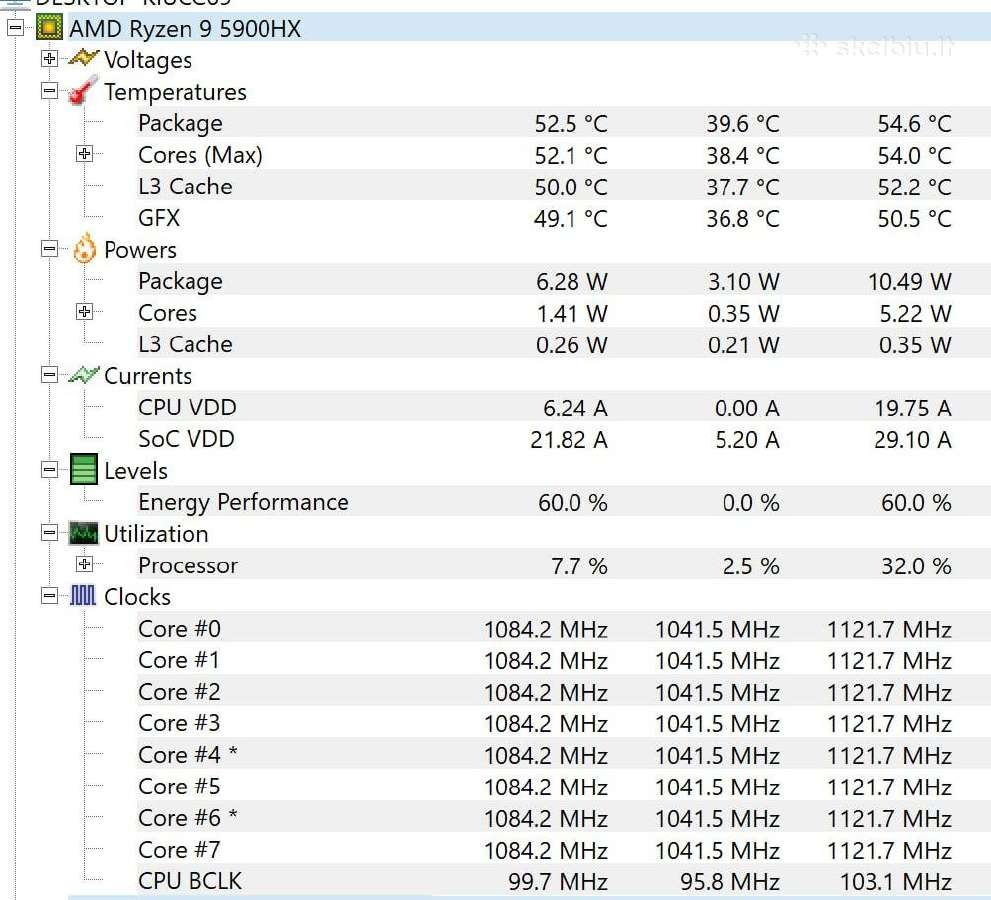Select the Processor utilization label
This screenshot has width=991, height=900.
pos(188,565)
